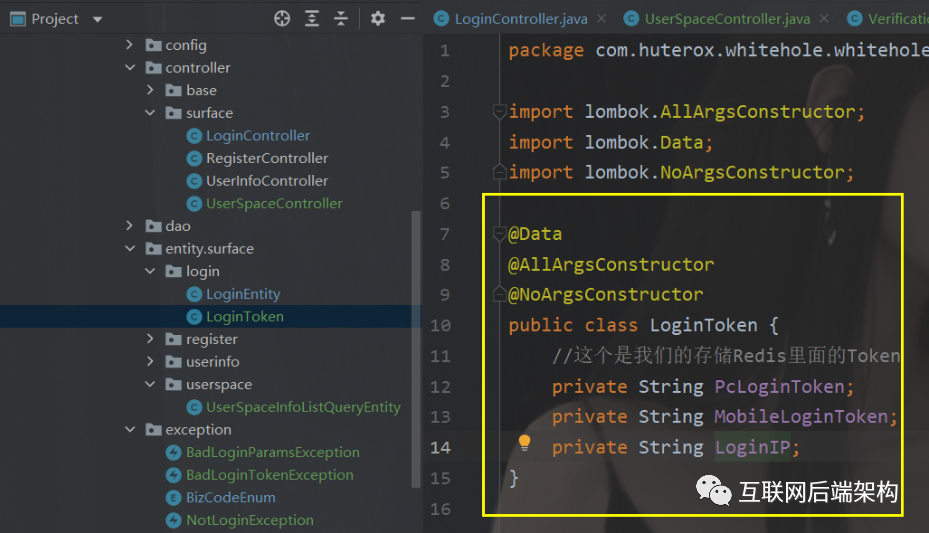Viewport: 929px width, 533px height.
Task: Select BizCodeEnum enum icon
Action: [174, 498]
